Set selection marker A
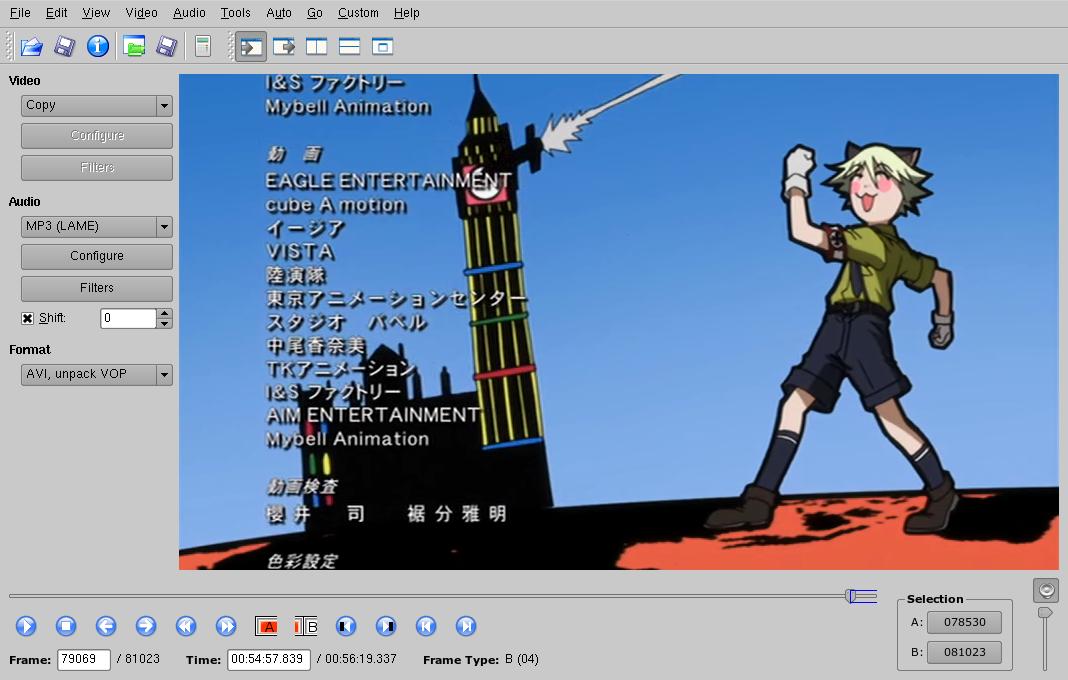Viewport: 1068px width, 680px height. pos(266,625)
